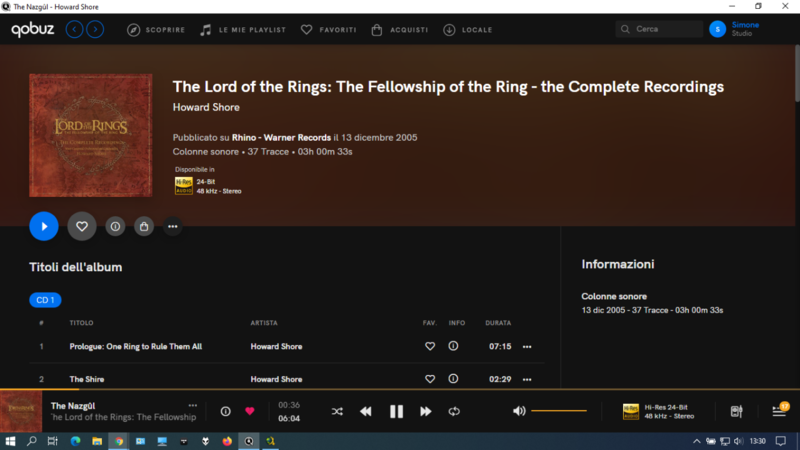This screenshot has height=450, width=800.
Task: Skip to the next track
Action: click(425, 411)
